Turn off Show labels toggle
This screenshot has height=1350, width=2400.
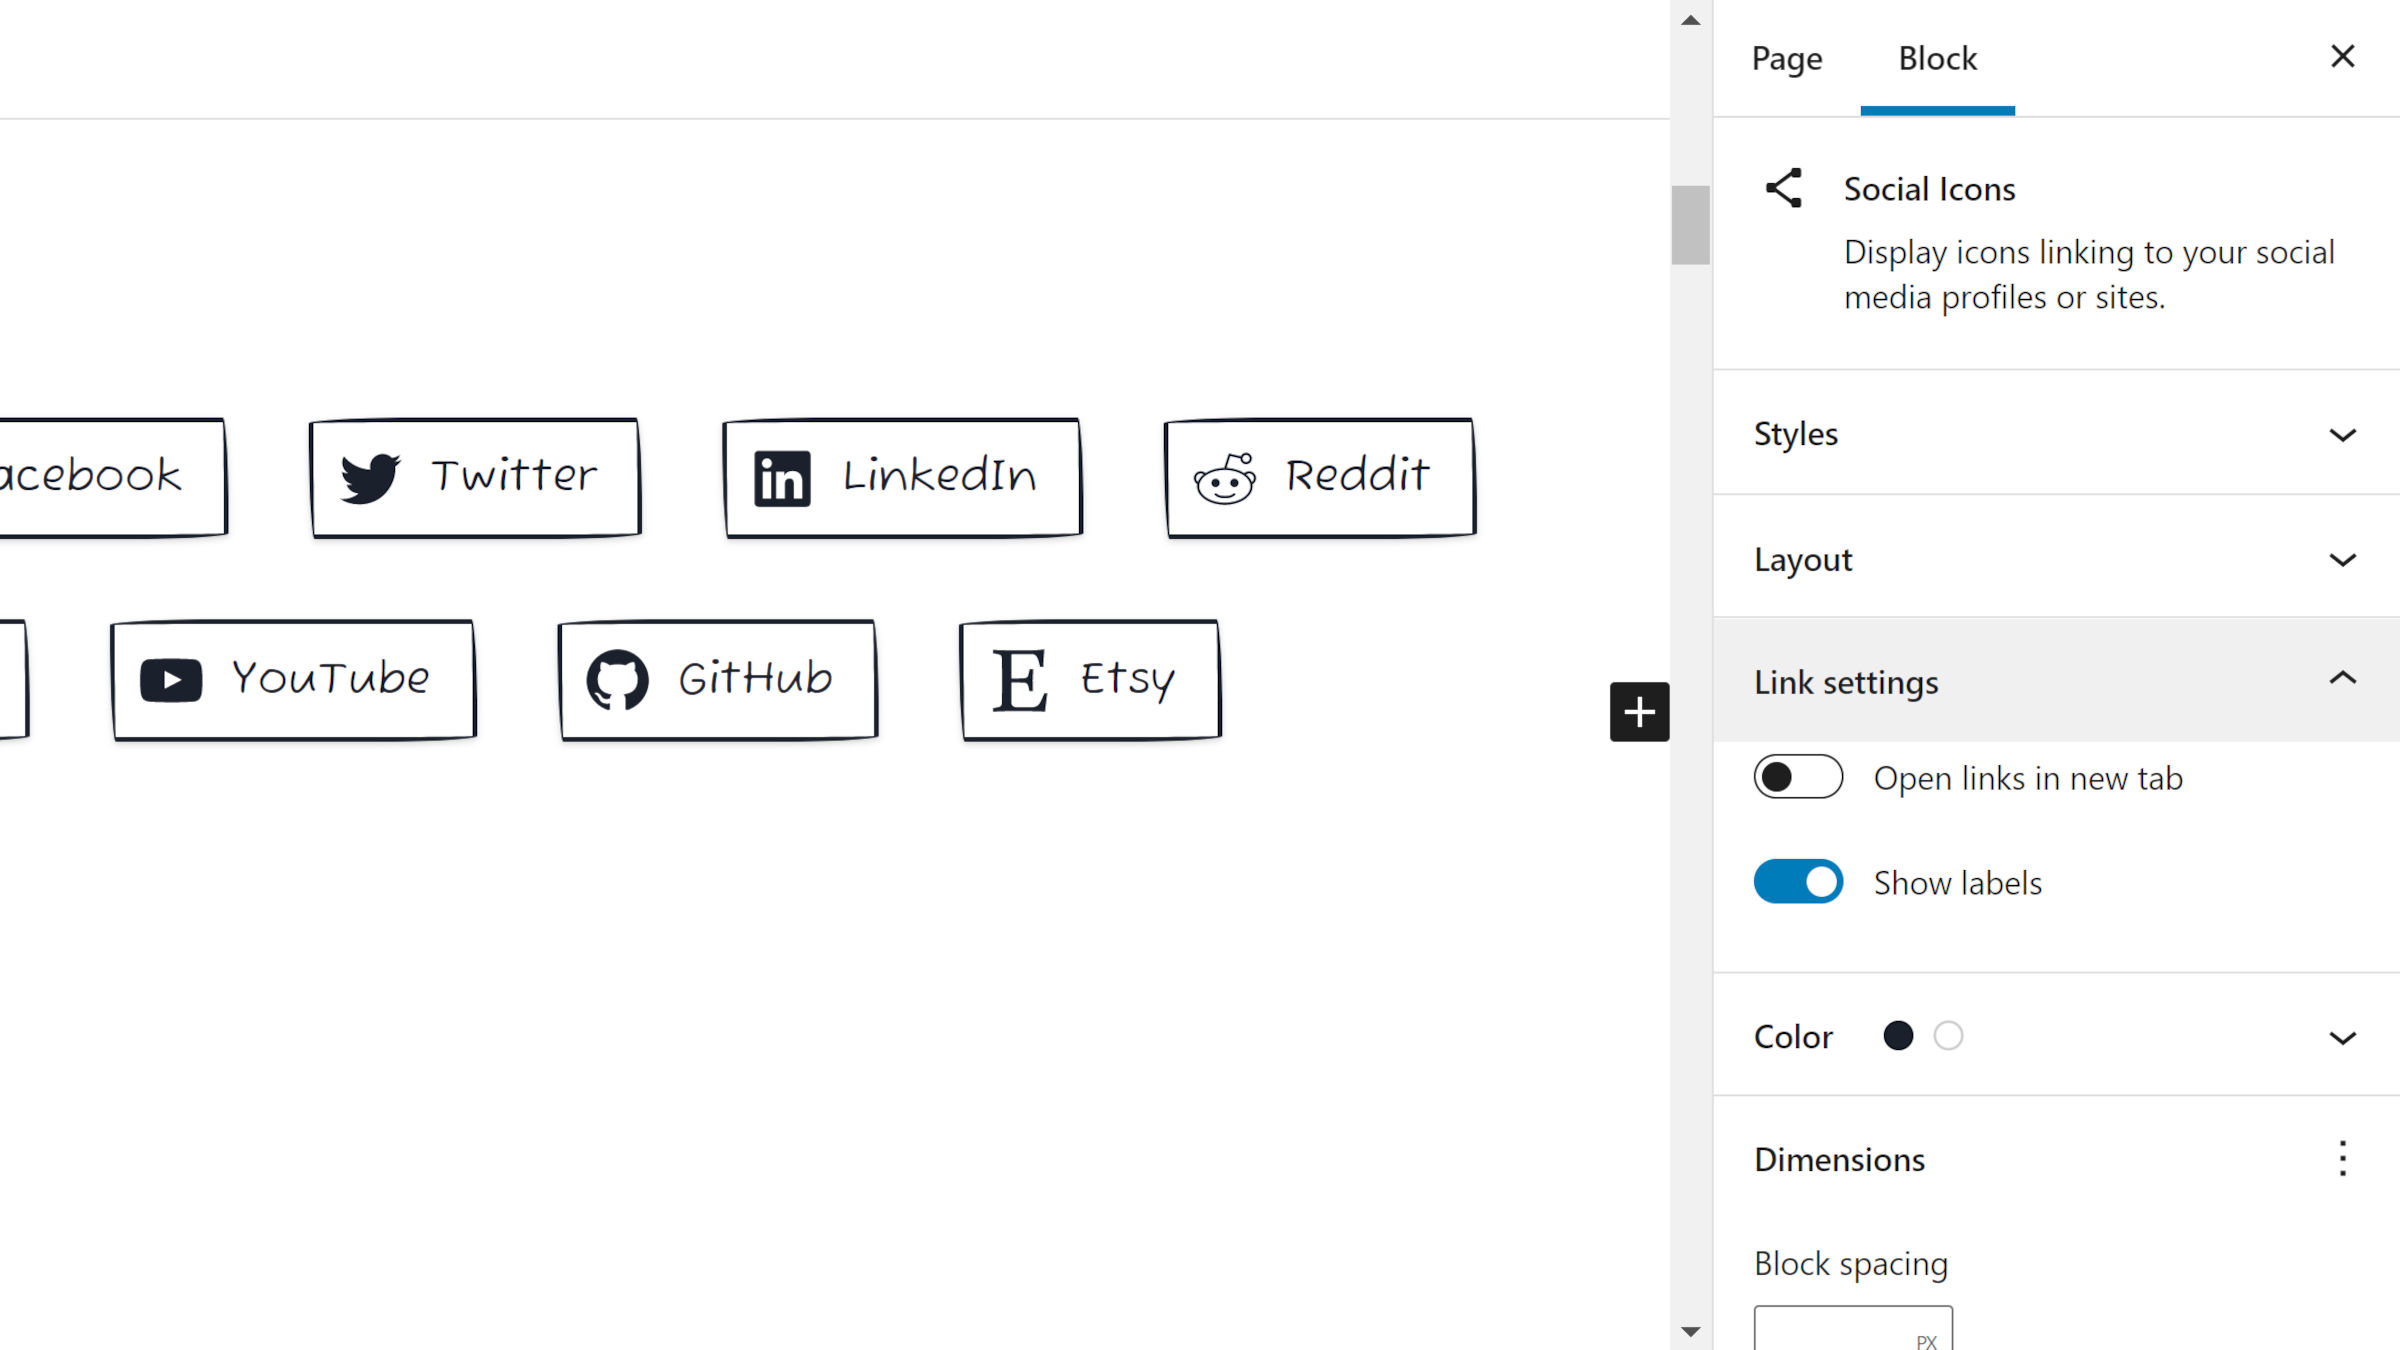tap(1798, 882)
